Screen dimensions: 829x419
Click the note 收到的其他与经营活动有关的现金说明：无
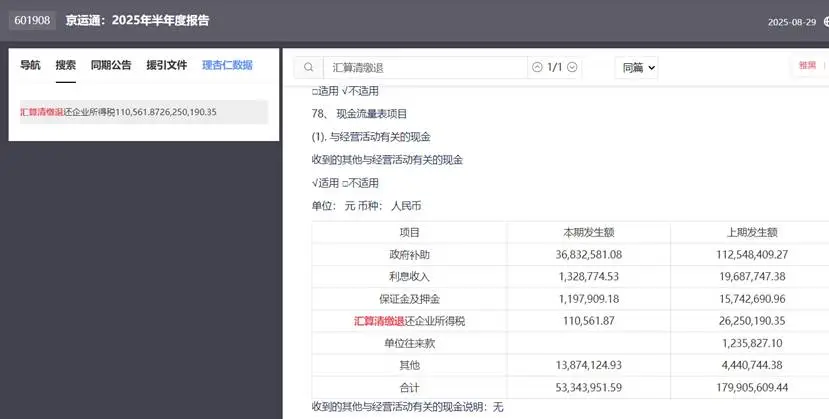click(x=408, y=407)
